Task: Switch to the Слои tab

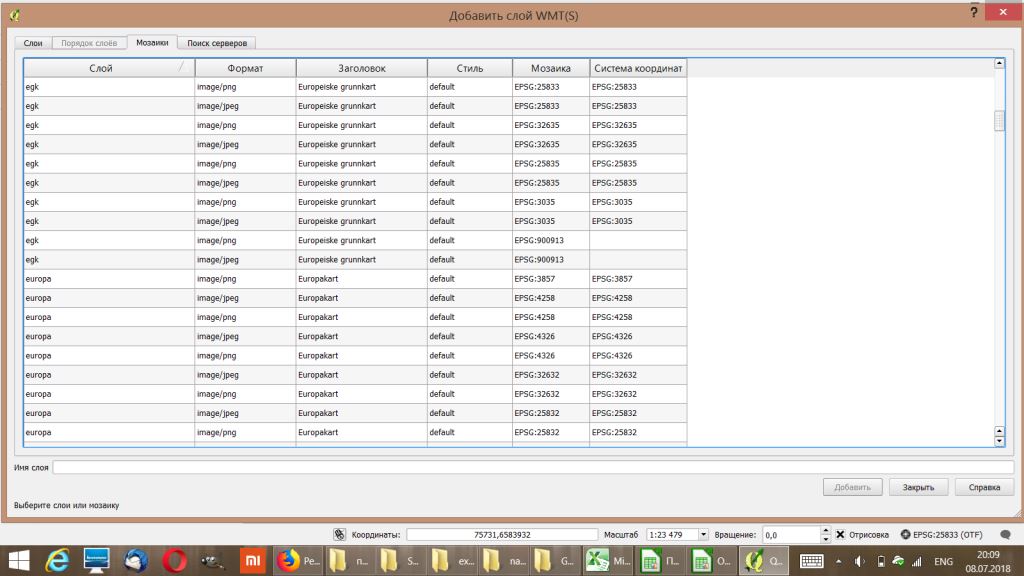Action: [x=32, y=43]
